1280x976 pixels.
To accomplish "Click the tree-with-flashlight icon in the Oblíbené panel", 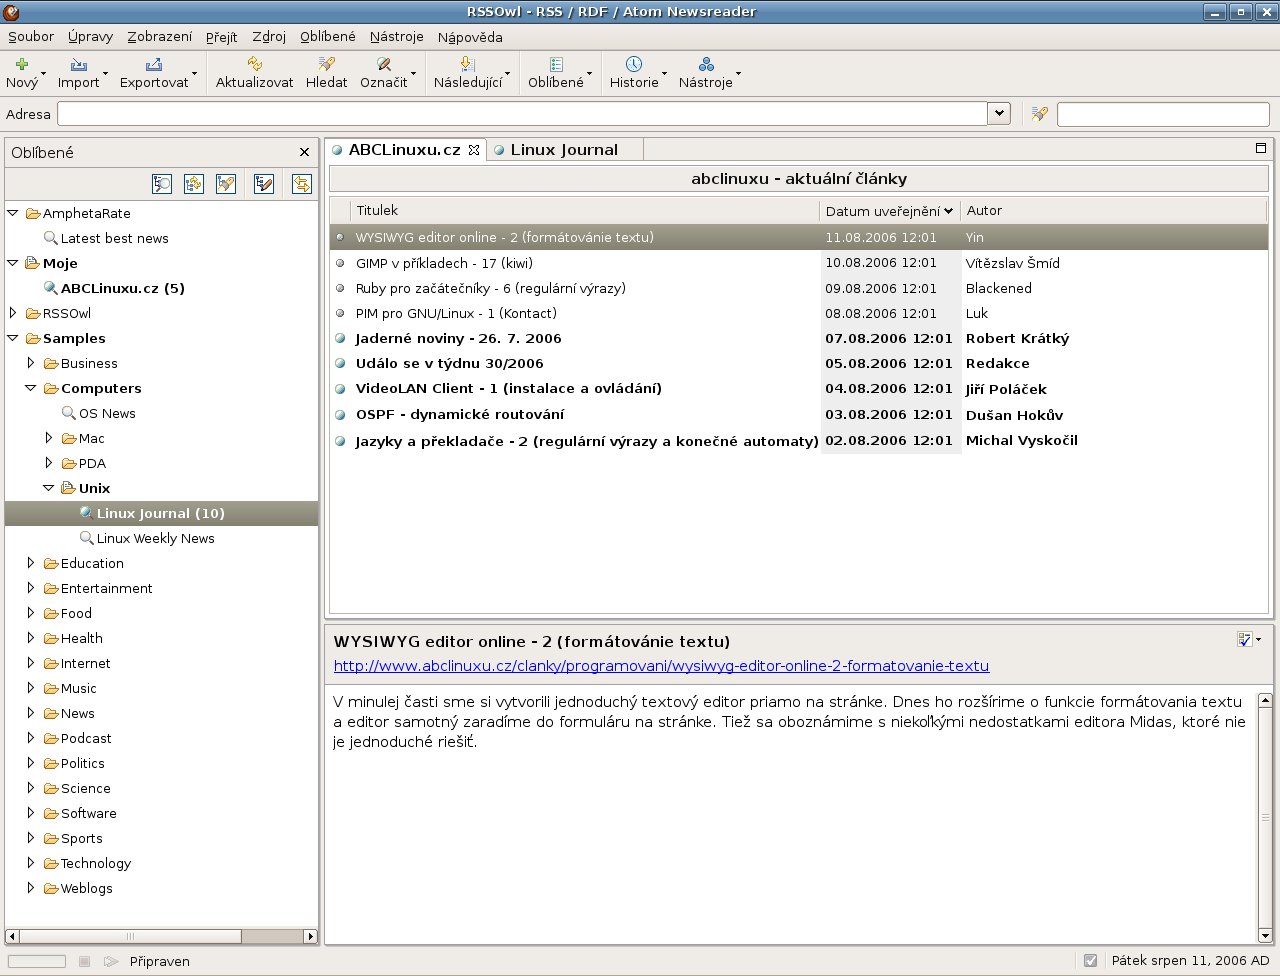I will point(226,183).
